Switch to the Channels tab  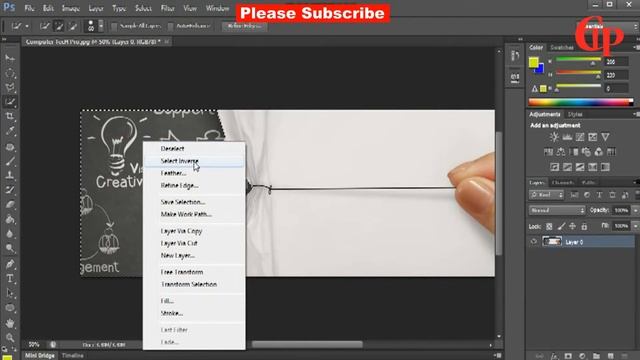click(562, 182)
